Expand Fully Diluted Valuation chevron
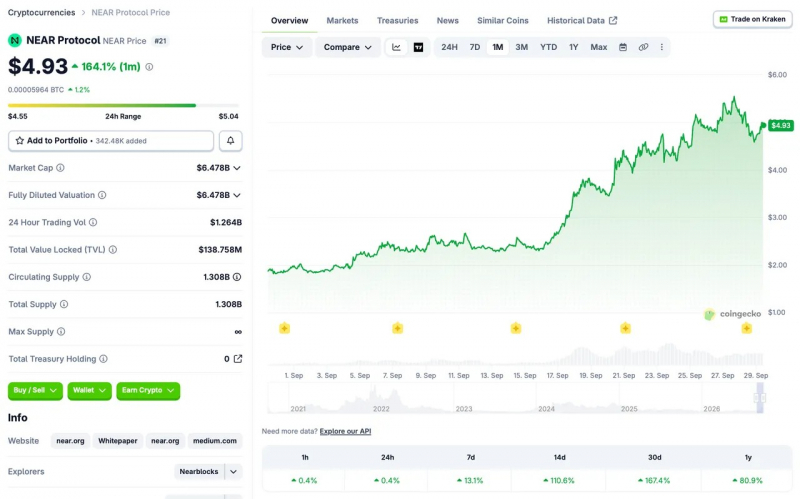800x499 pixels. coord(237,195)
